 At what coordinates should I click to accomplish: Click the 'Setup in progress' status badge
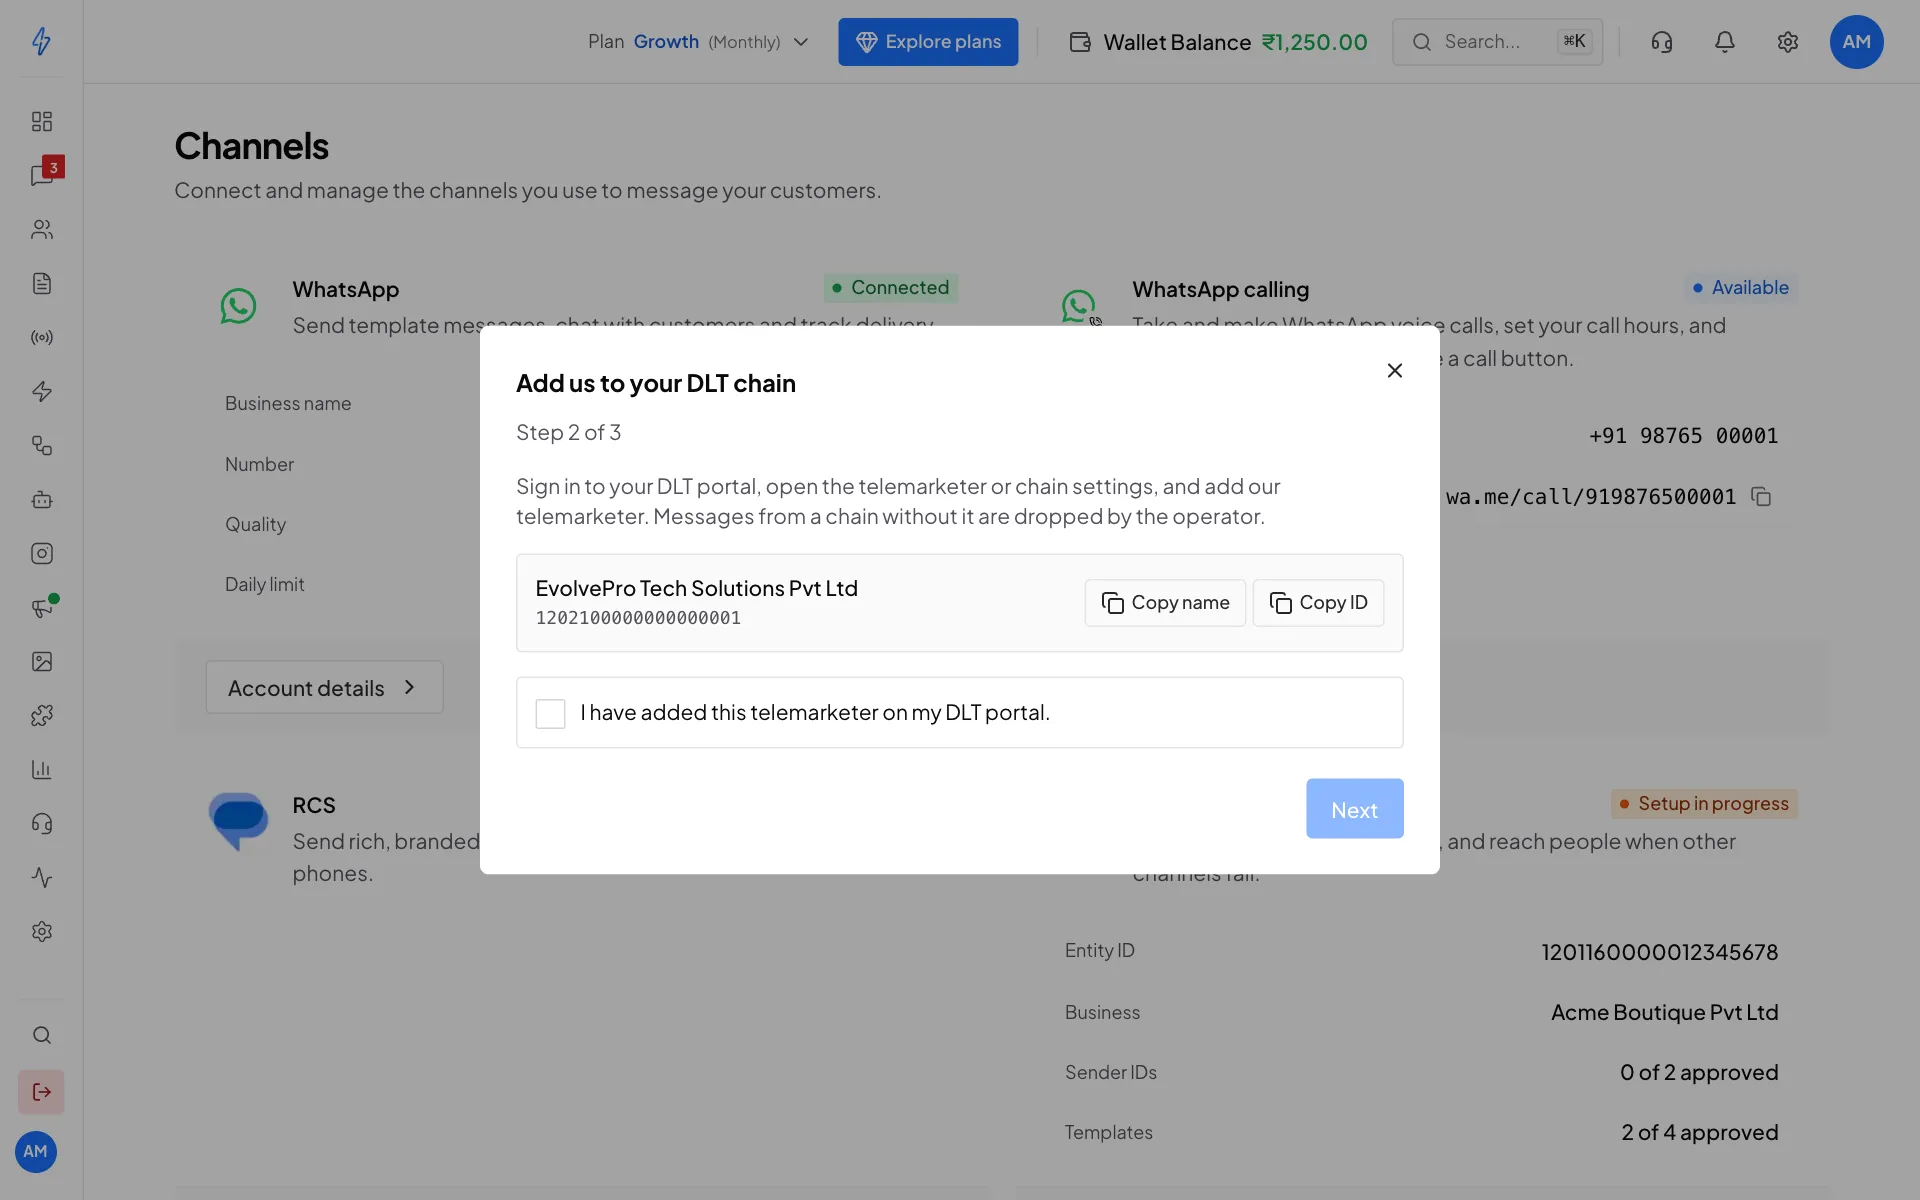pyautogui.click(x=1703, y=804)
